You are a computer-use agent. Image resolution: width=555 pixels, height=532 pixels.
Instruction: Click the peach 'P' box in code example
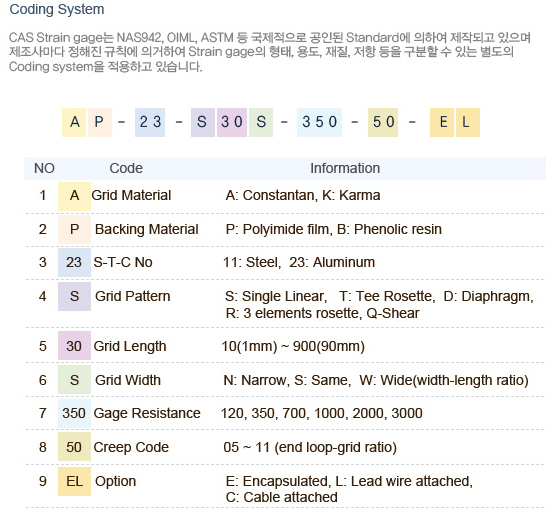(99, 122)
